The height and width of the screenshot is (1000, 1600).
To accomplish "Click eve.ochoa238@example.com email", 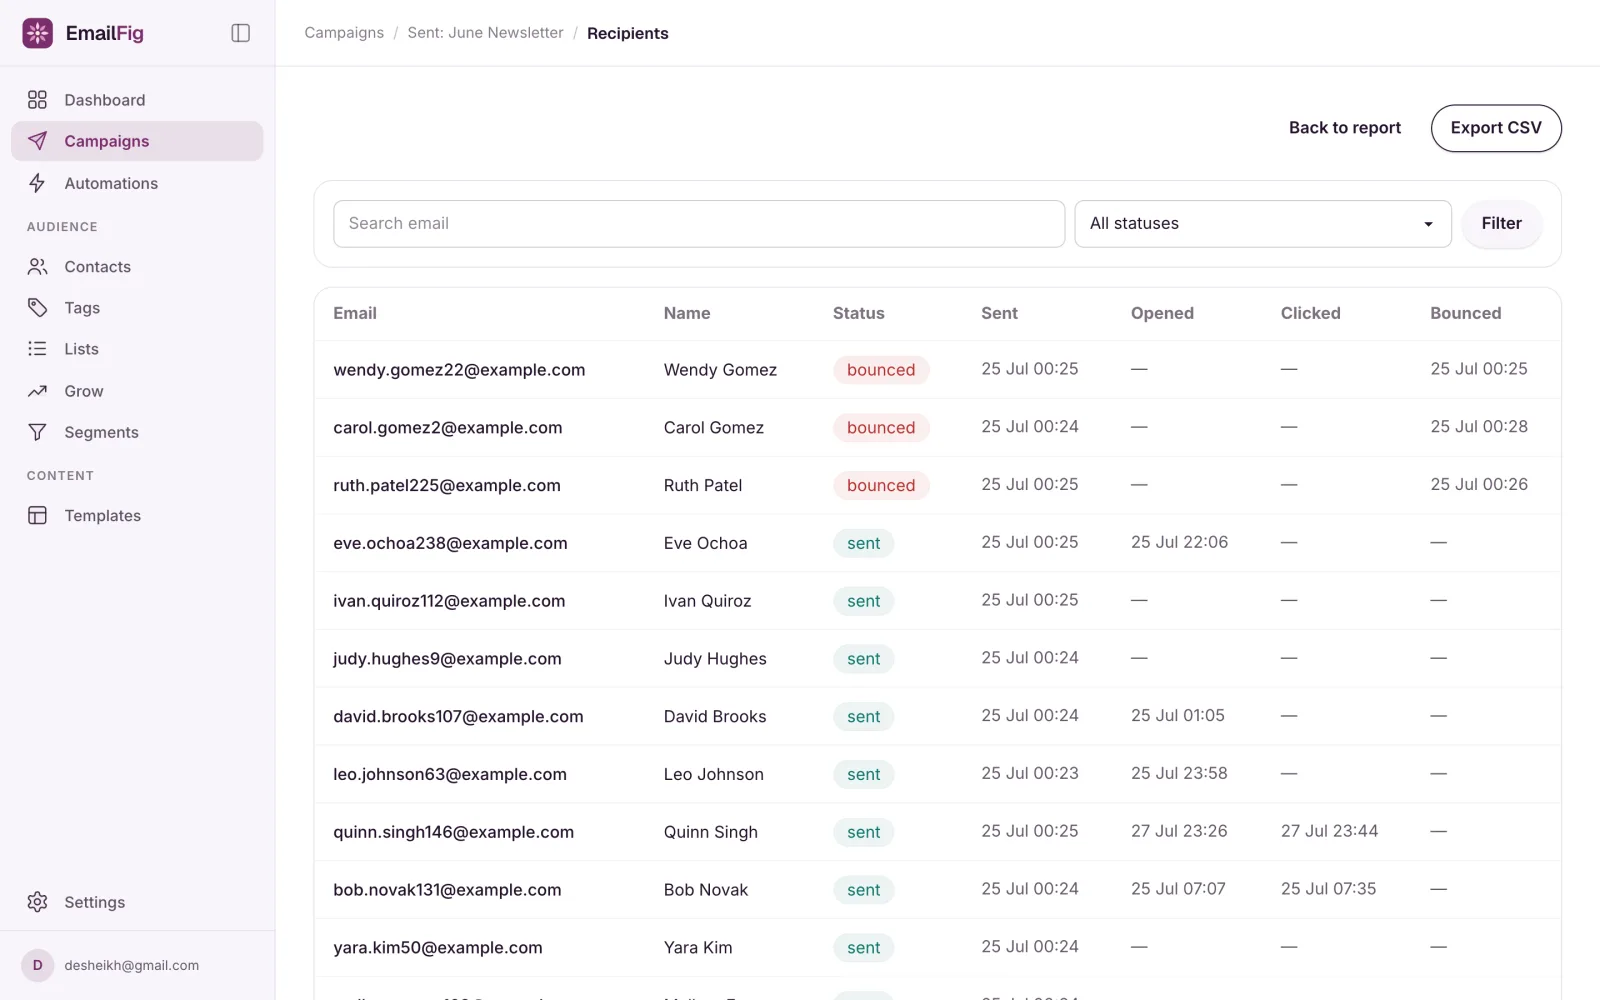I will 450,543.
